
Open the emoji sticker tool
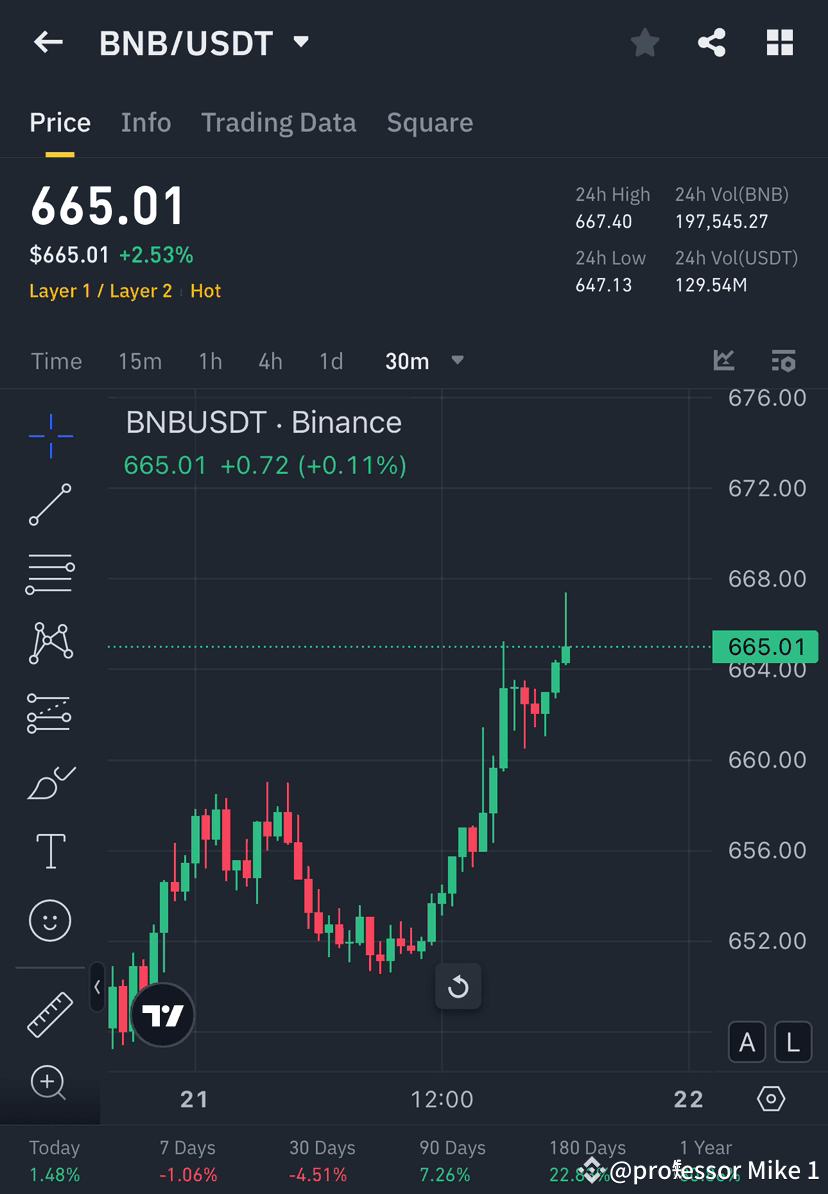tap(50, 920)
